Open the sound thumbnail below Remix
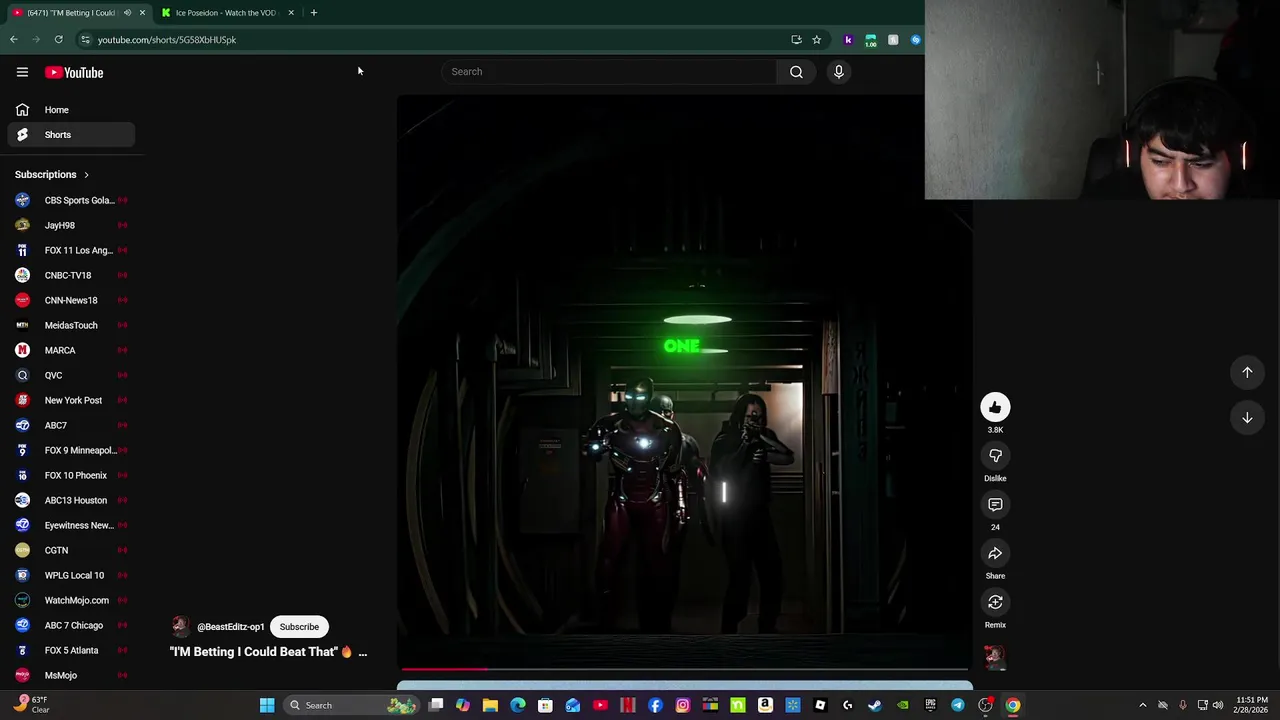1280x720 pixels. pyautogui.click(x=994, y=656)
